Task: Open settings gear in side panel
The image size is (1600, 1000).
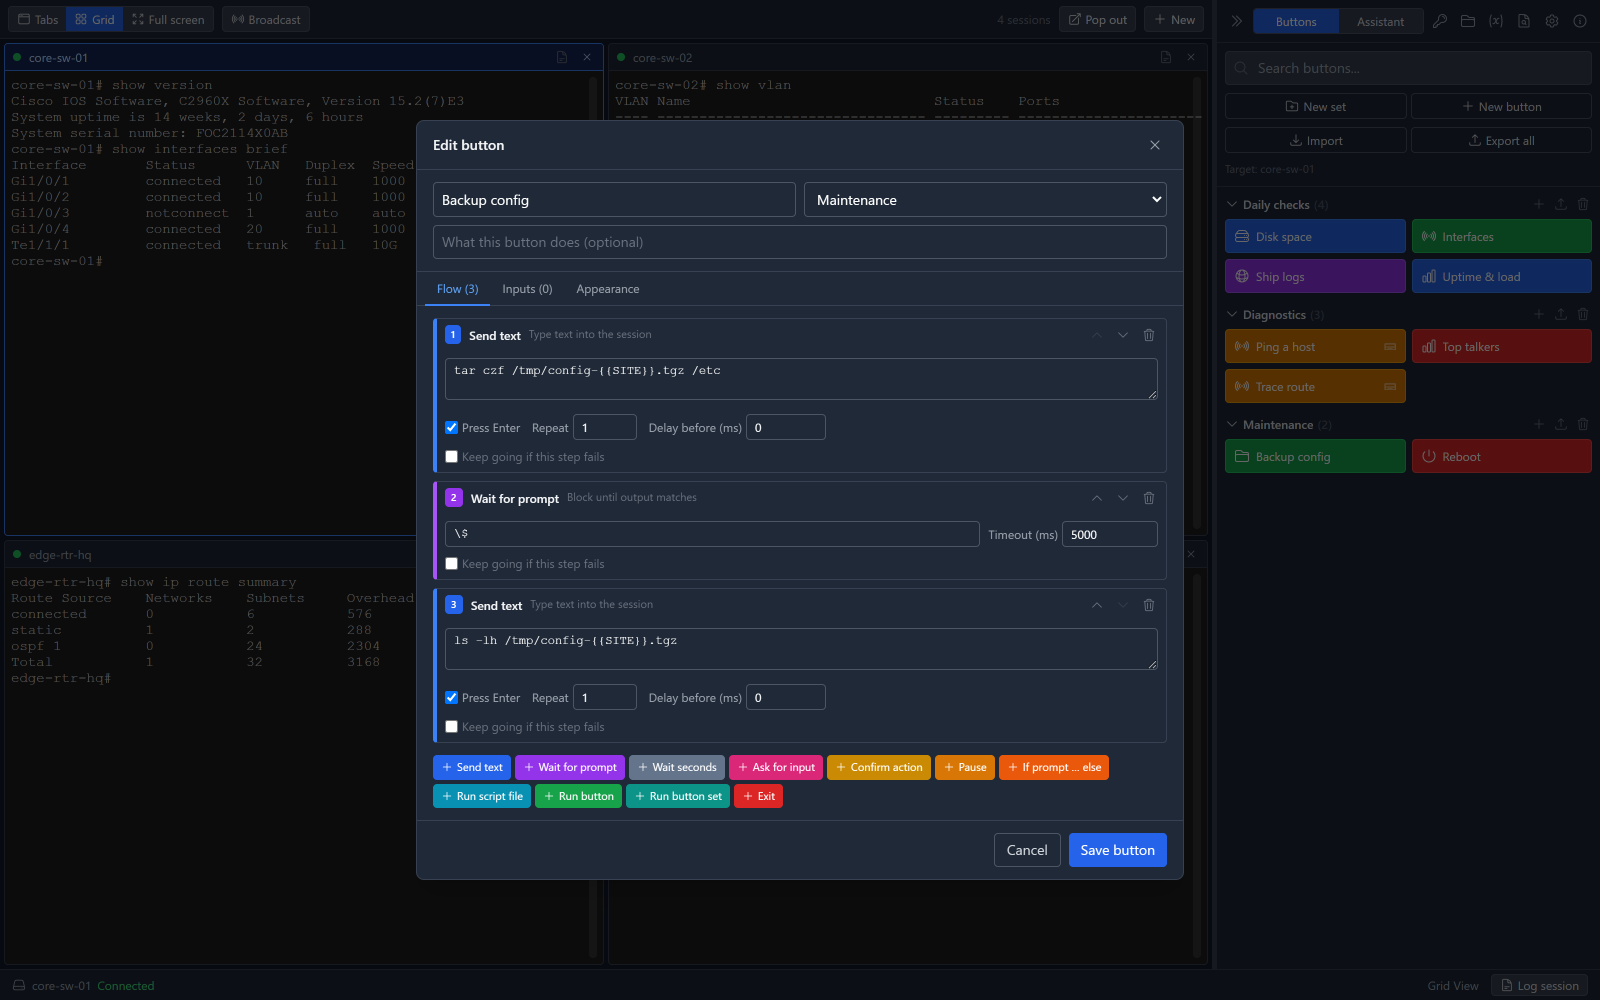Action: pos(1552,21)
